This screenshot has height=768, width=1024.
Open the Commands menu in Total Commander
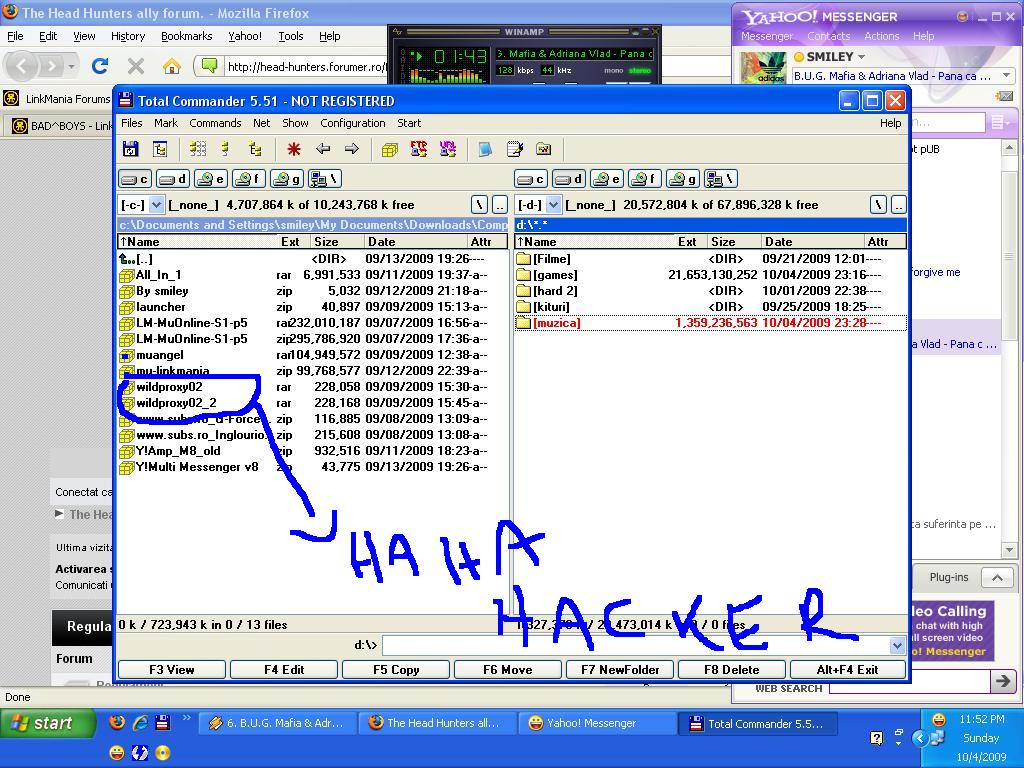215,123
